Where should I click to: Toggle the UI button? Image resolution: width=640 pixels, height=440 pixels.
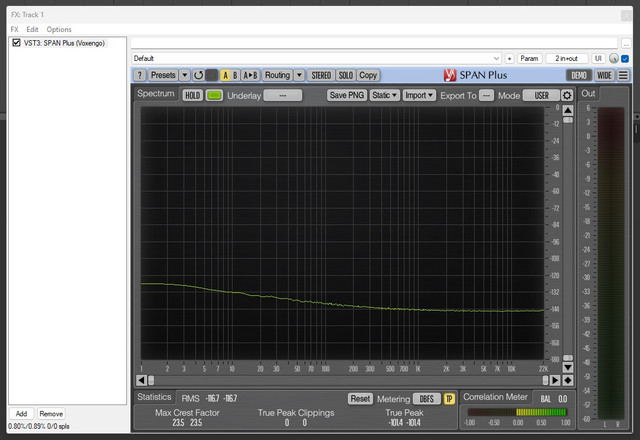pyautogui.click(x=598, y=58)
